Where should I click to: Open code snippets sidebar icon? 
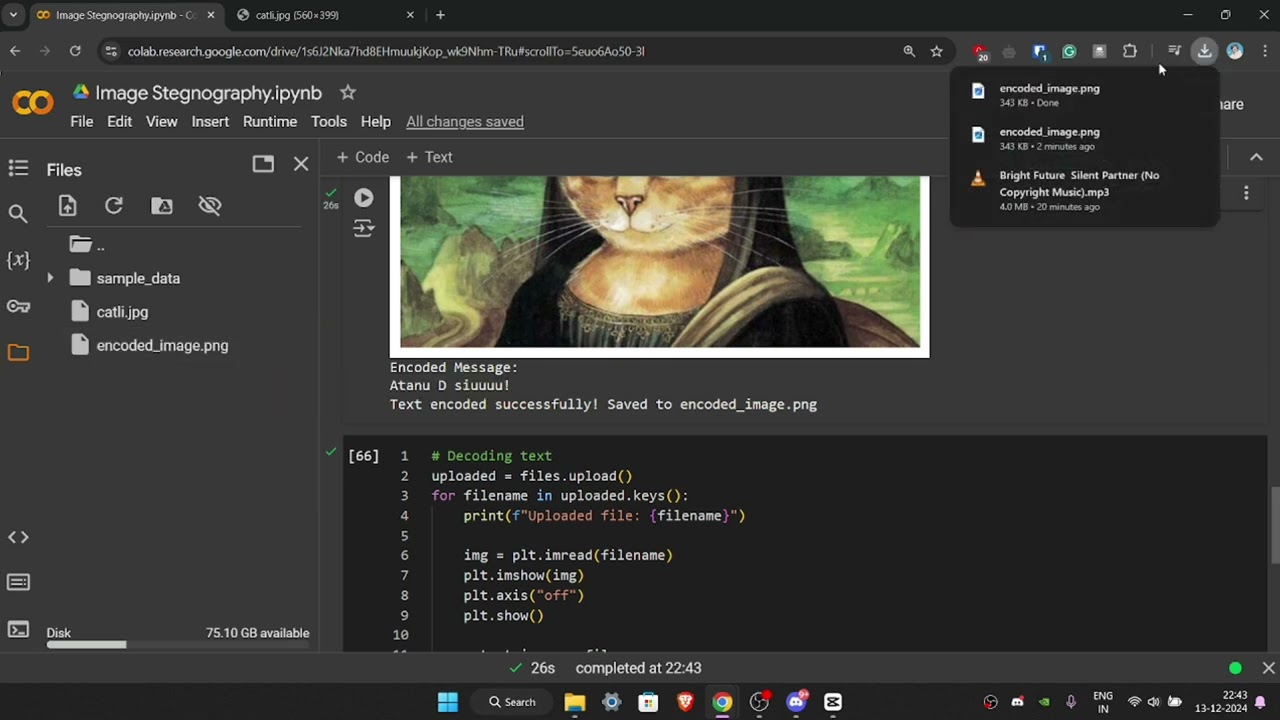pyautogui.click(x=18, y=537)
